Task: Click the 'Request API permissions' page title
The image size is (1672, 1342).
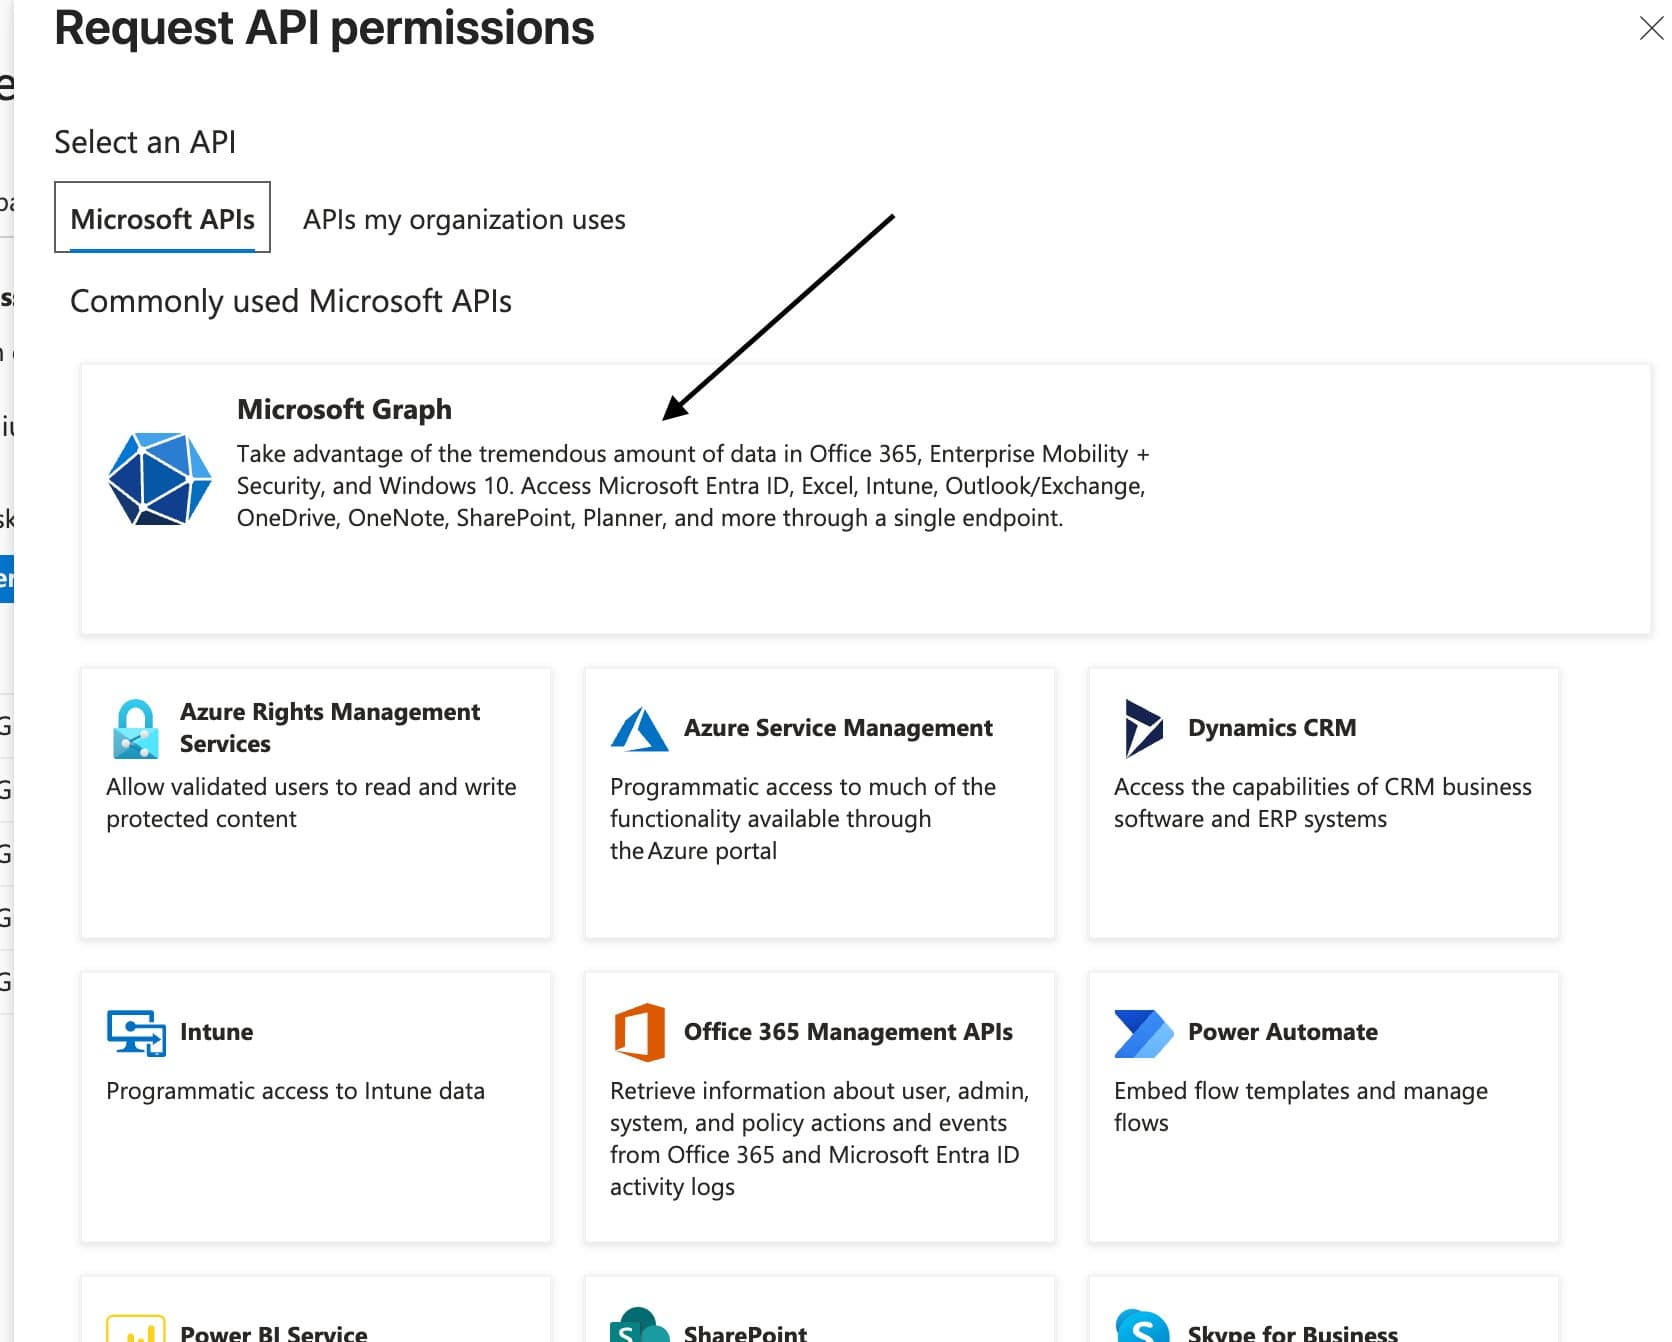Action: pos(324,28)
